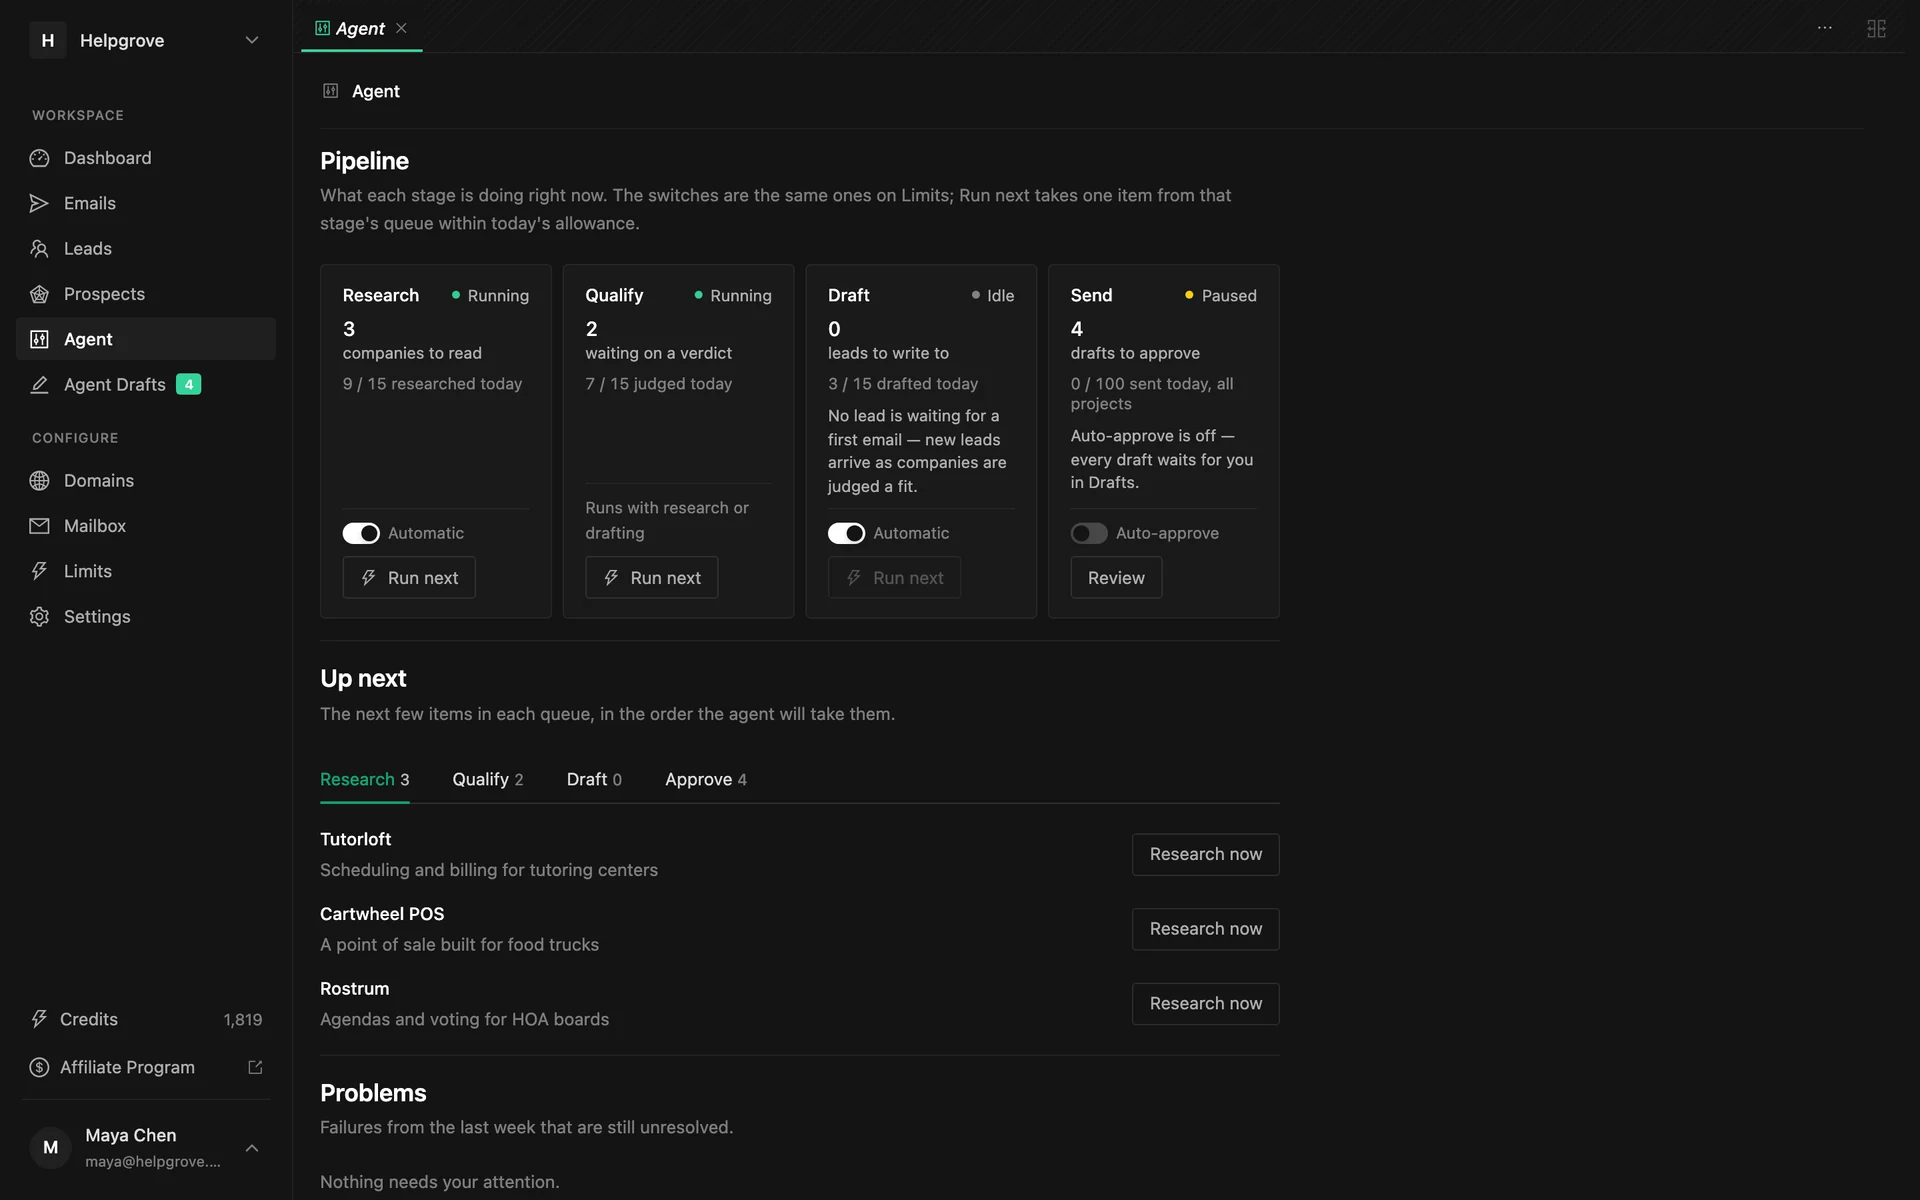1920x1200 pixels.
Task: Expand the Helpgrove workspace dropdown chevron
Action: pos(252,40)
